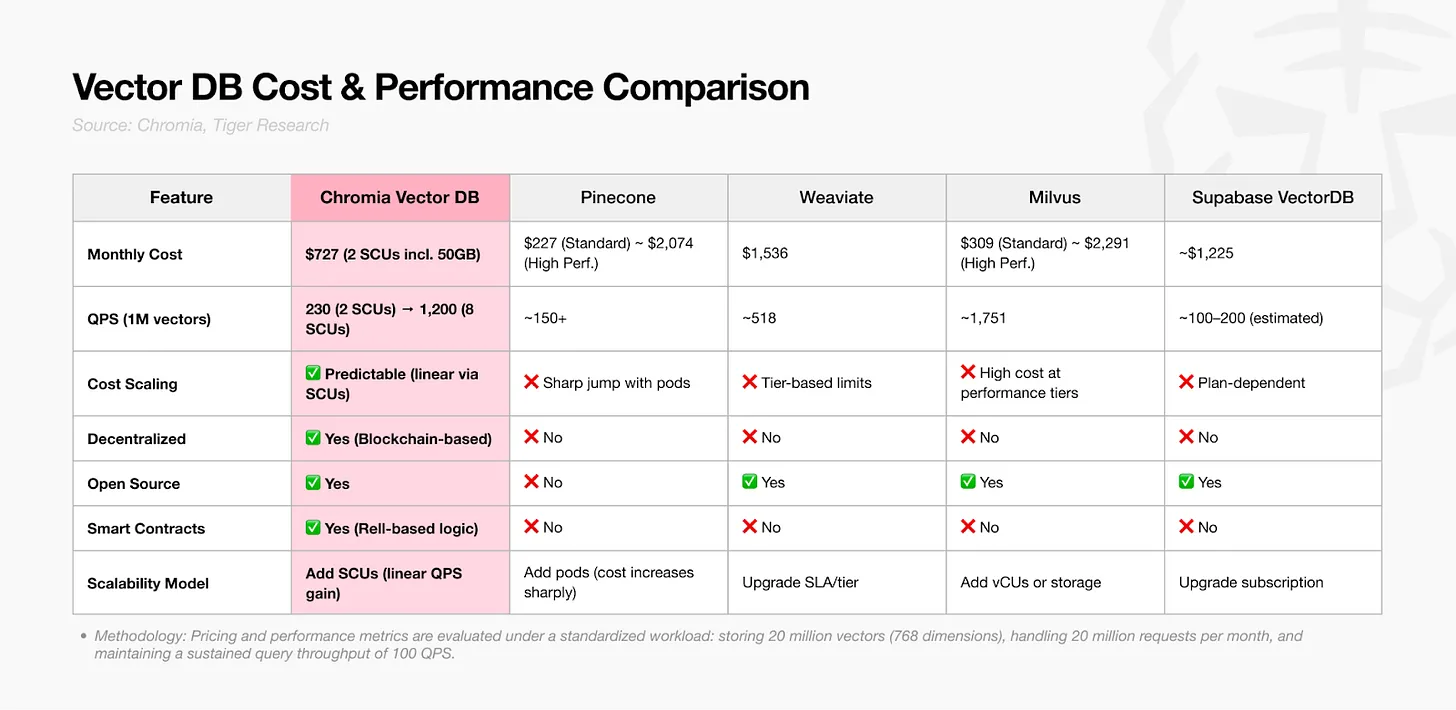Click the Methodology footnote text
Viewport: 1456px width, 710px height.
click(x=698, y=644)
